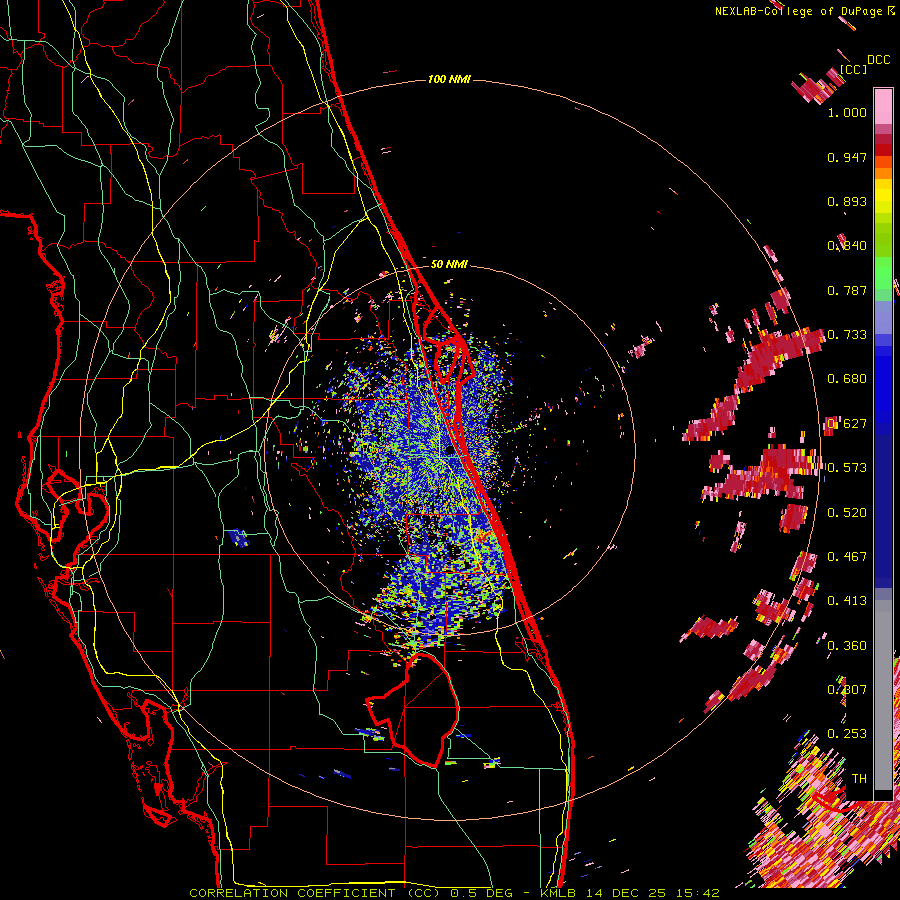Click the 100 NMI range ring label

tap(449, 79)
